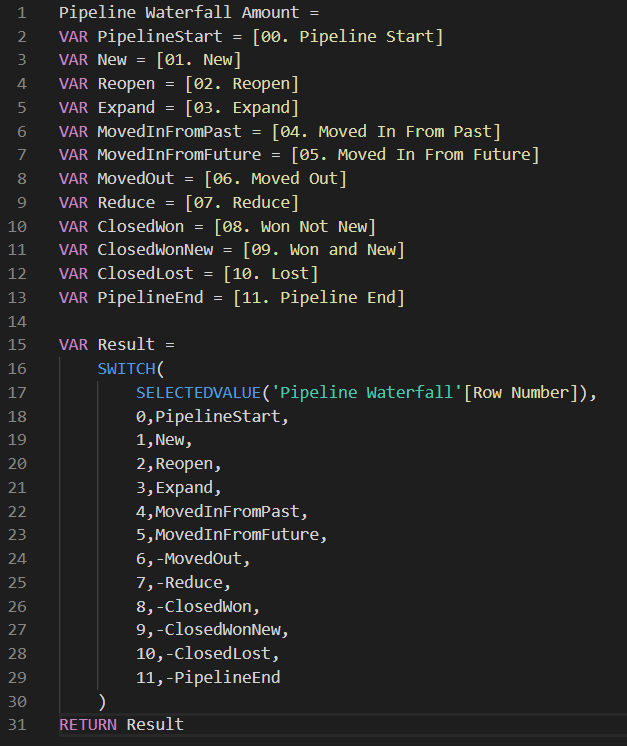Click the RETURN keyword on the last line
Screen dimensions: 627x746
(x=87, y=724)
